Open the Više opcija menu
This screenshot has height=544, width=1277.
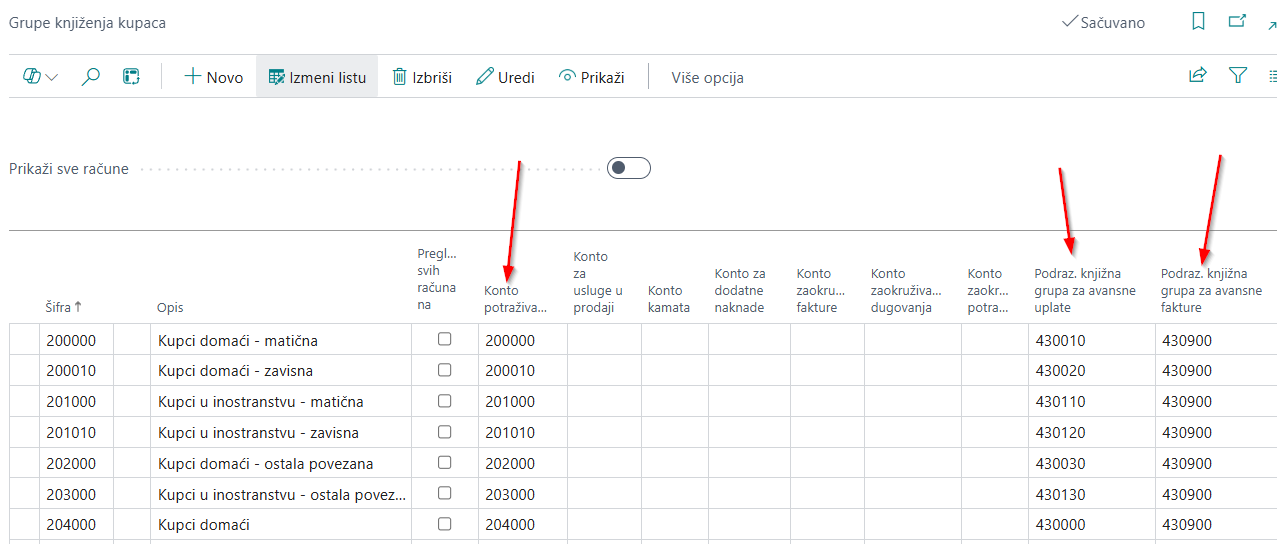(x=707, y=78)
